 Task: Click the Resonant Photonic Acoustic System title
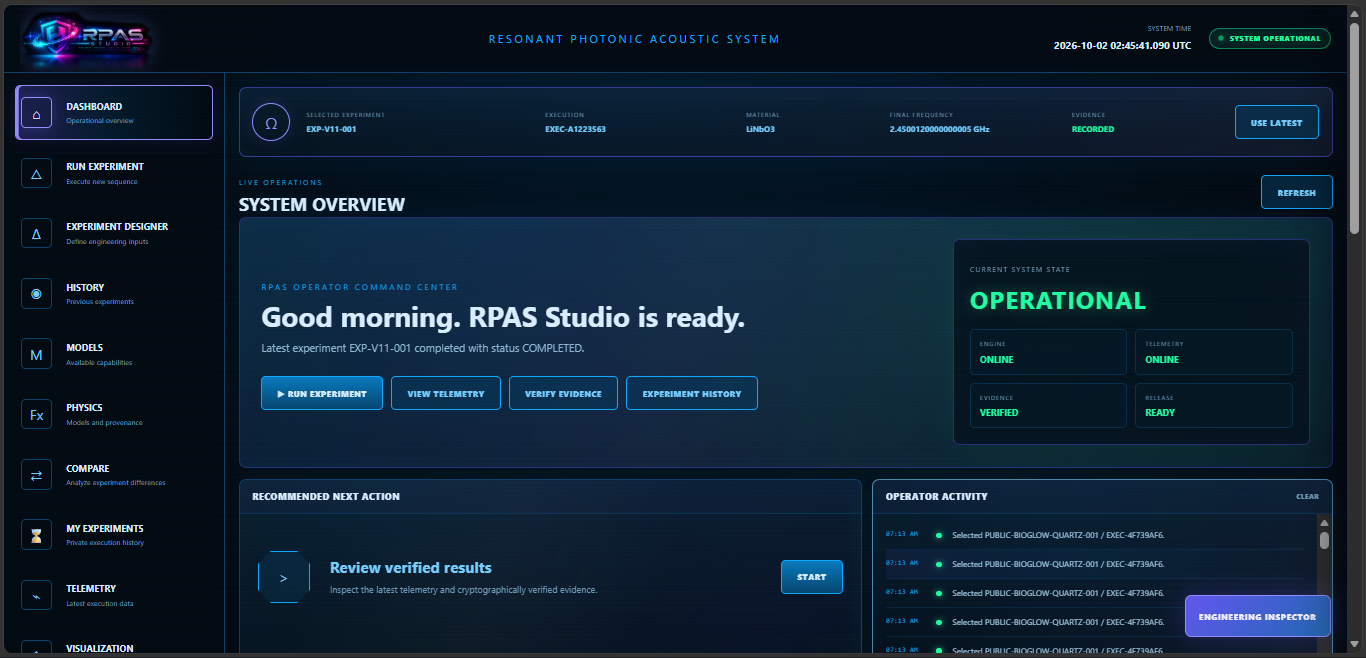[634, 39]
